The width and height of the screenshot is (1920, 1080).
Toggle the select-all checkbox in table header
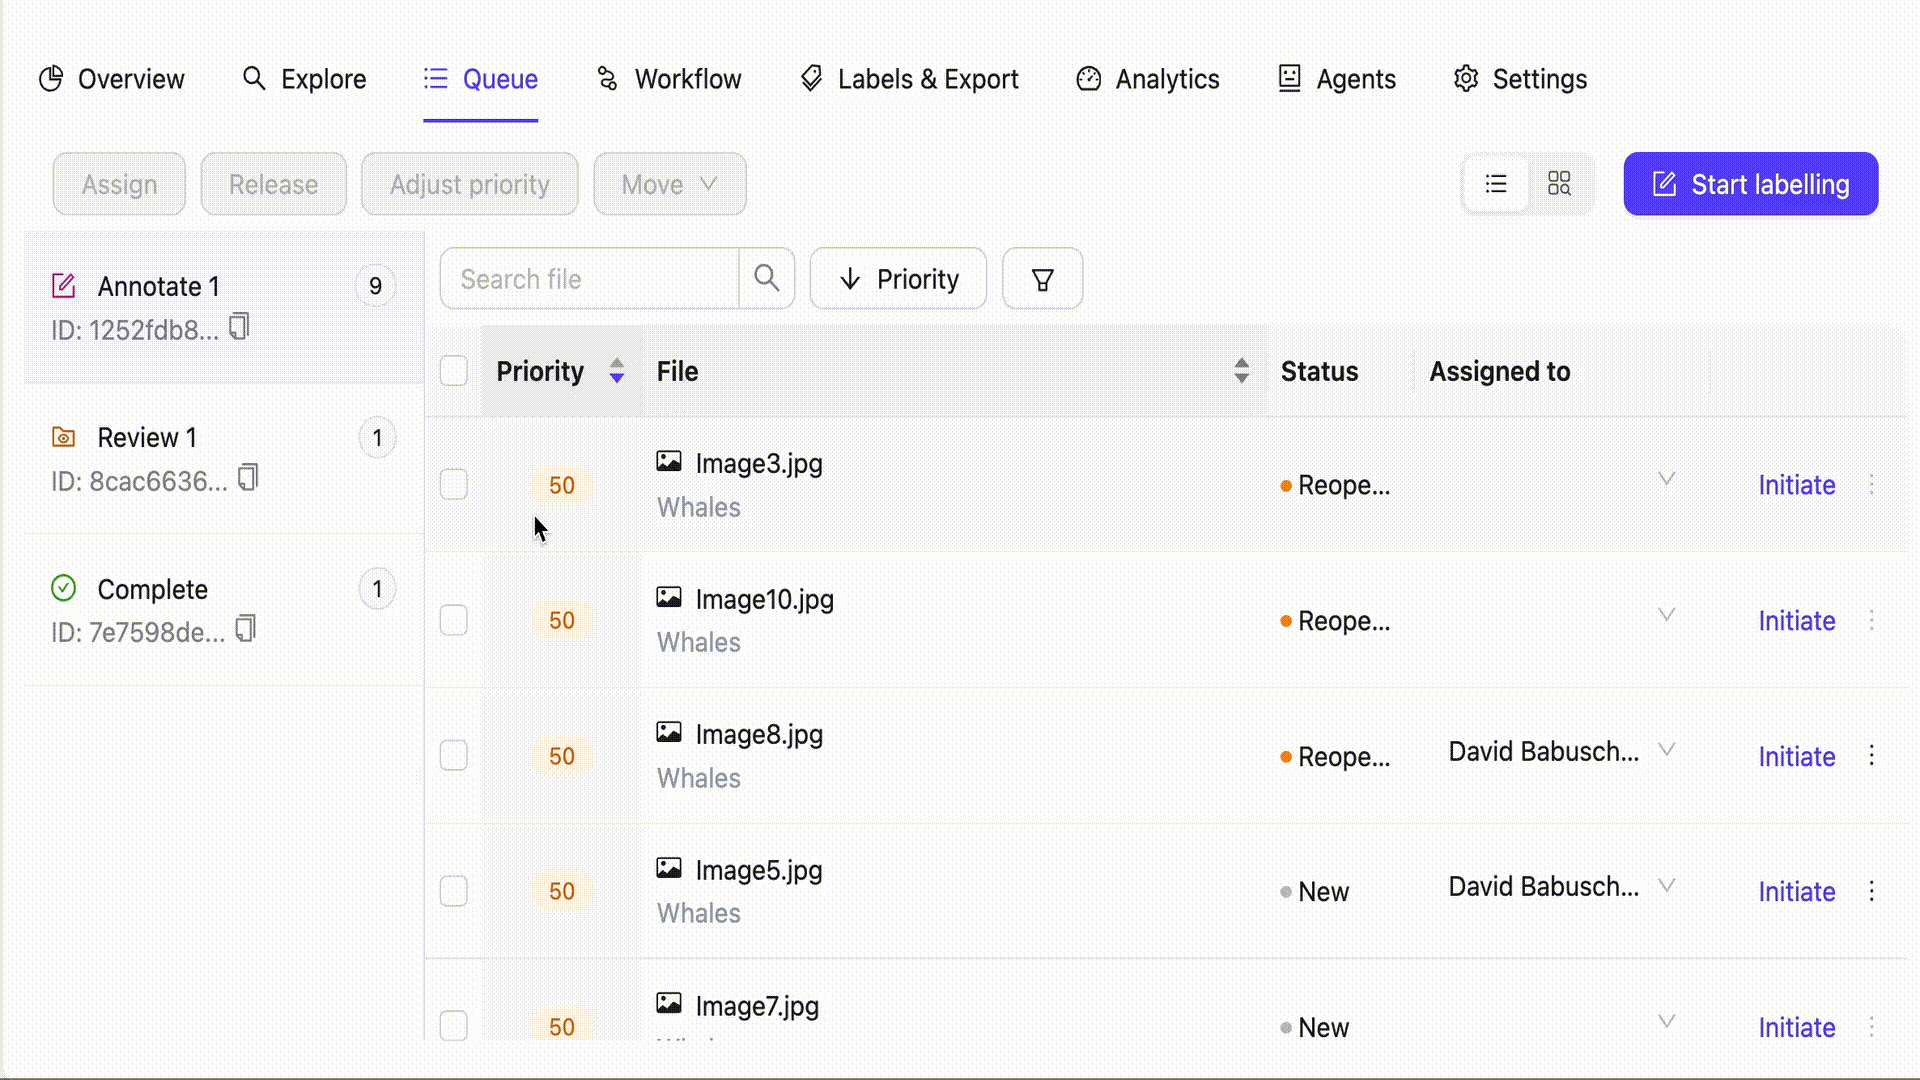(454, 371)
